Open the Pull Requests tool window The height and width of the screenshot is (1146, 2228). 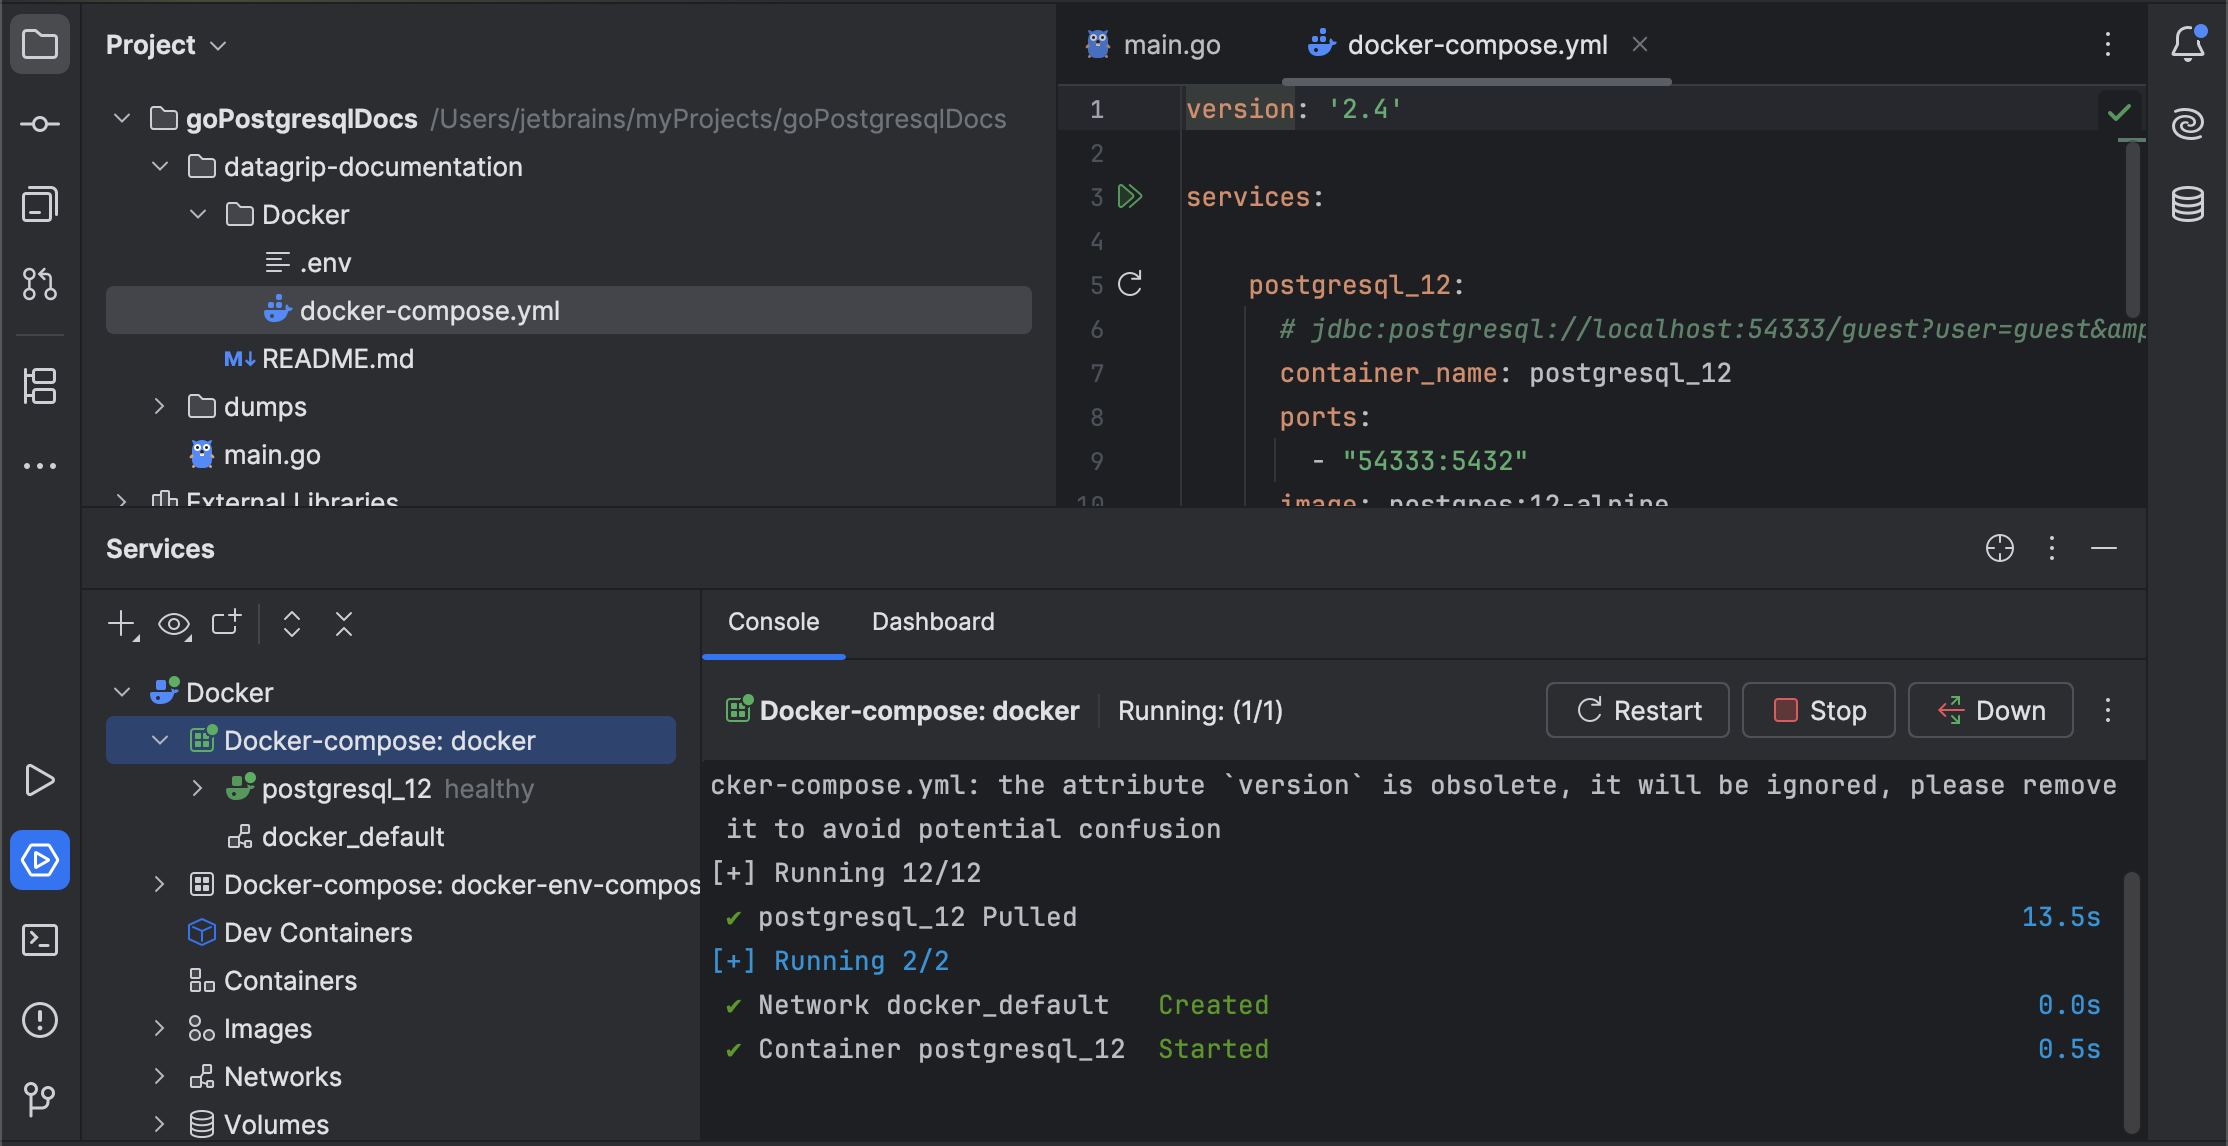pos(40,284)
